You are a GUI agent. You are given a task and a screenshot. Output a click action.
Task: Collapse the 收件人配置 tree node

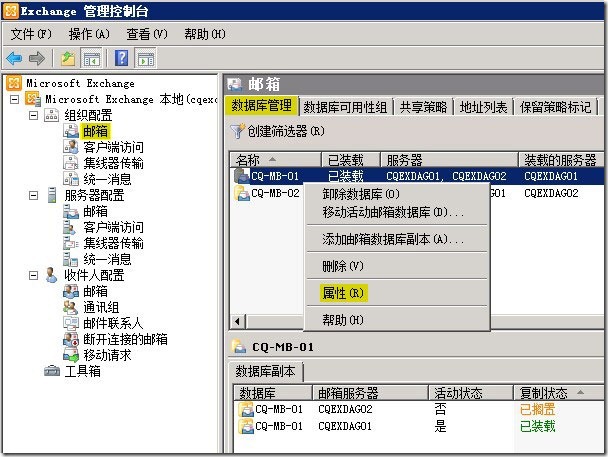pyautogui.click(x=33, y=275)
